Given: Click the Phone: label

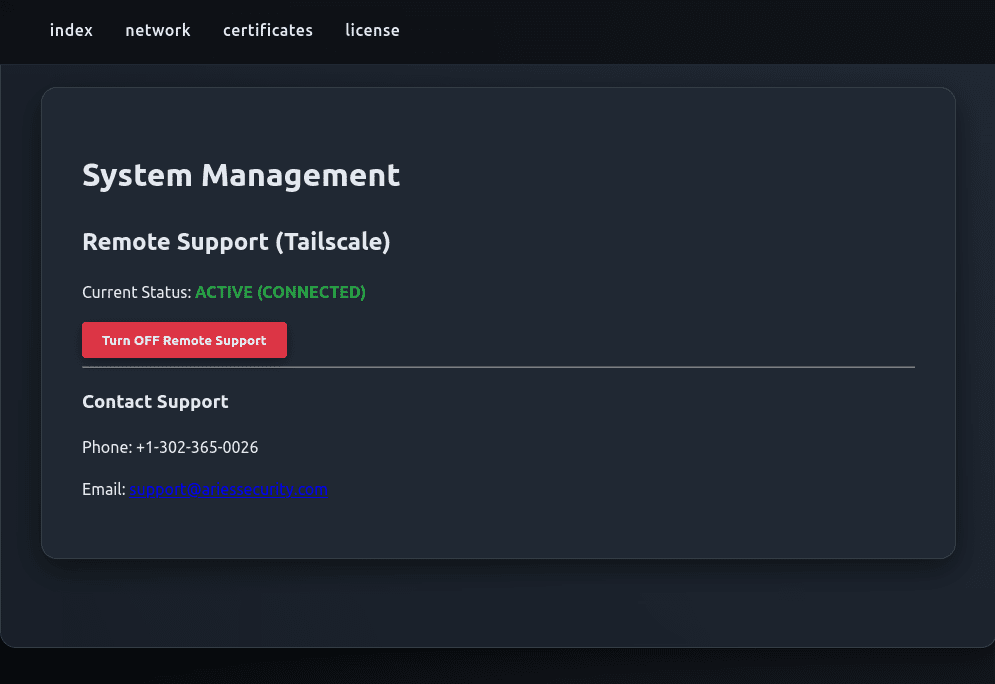Looking at the screenshot, I should (107, 447).
